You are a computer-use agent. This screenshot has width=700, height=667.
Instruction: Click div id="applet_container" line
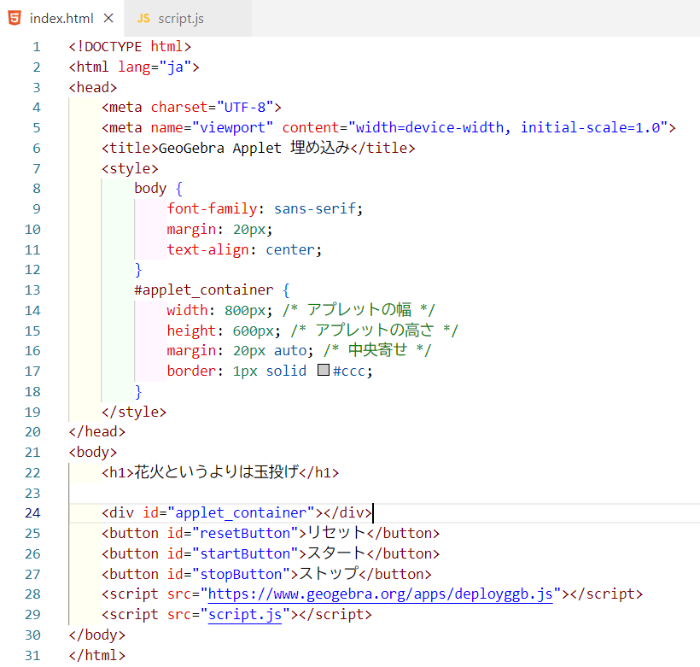[237, 513]
